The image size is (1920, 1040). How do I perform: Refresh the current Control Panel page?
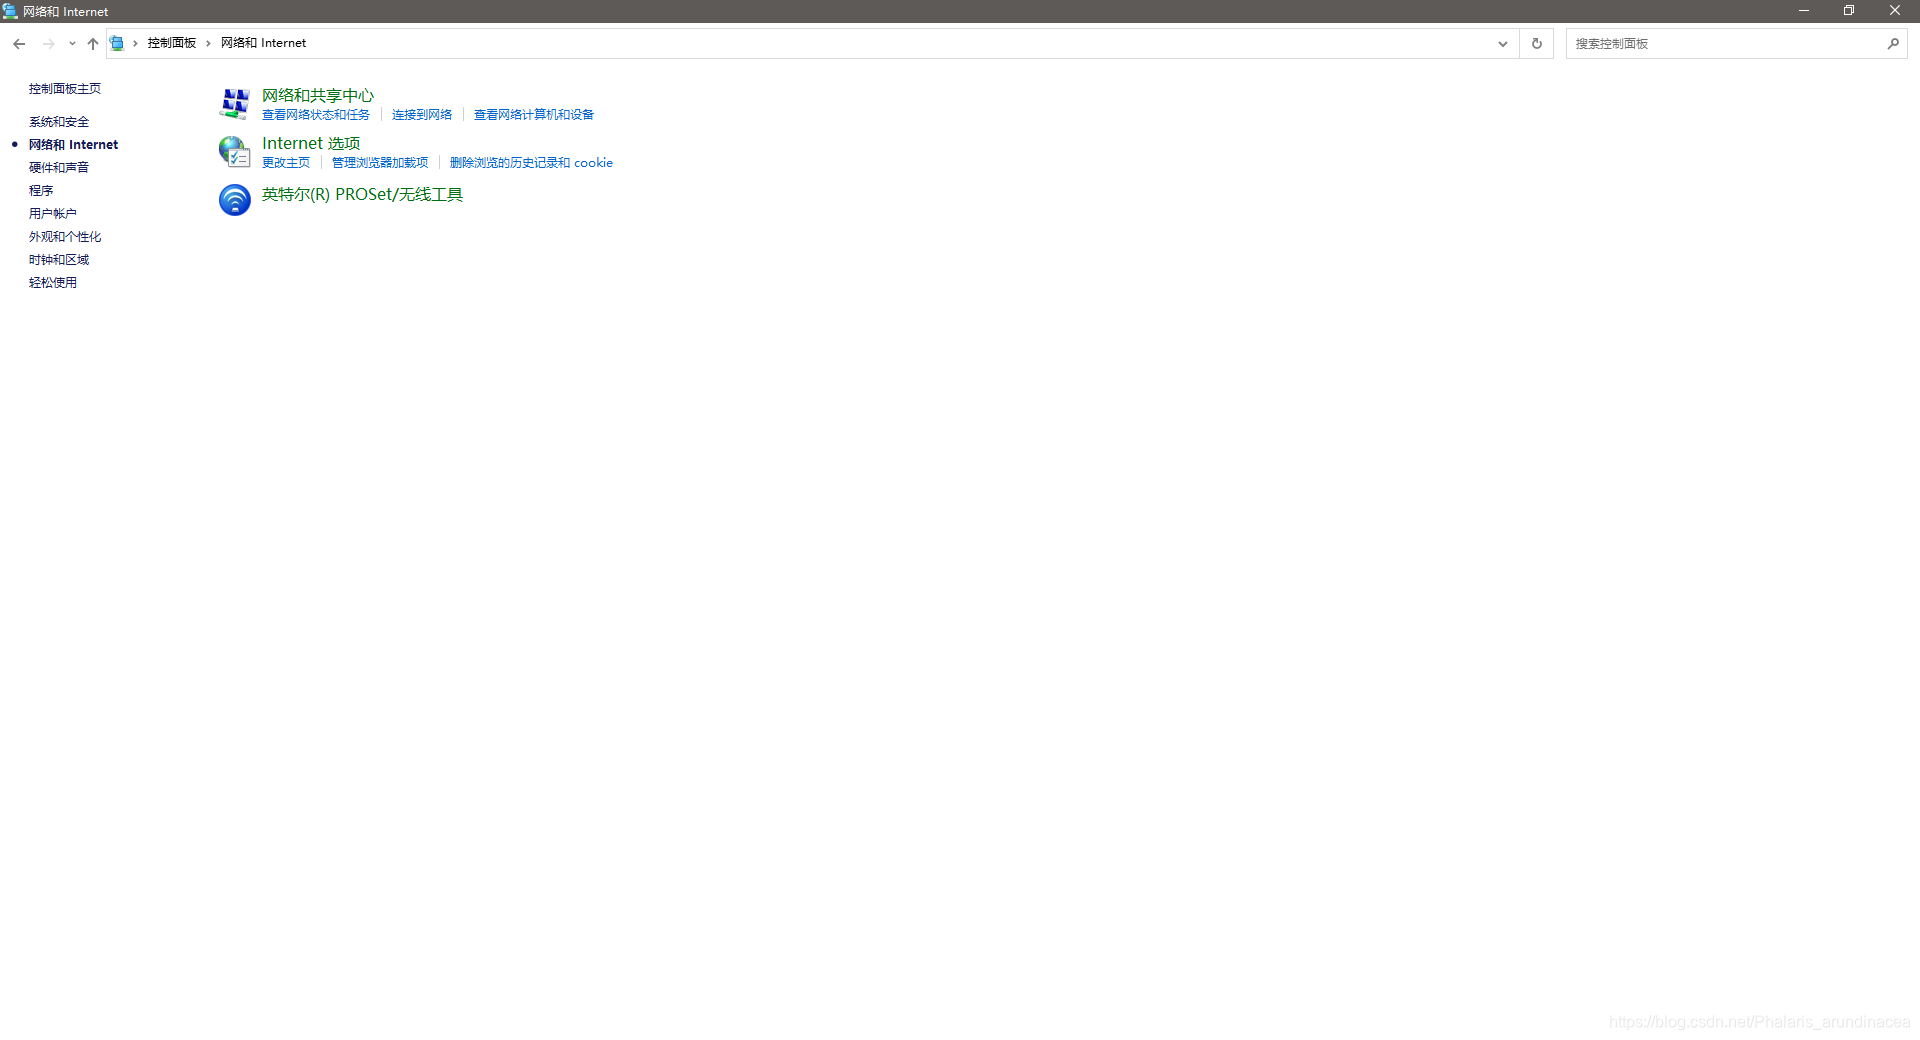tap(1537, 43)
